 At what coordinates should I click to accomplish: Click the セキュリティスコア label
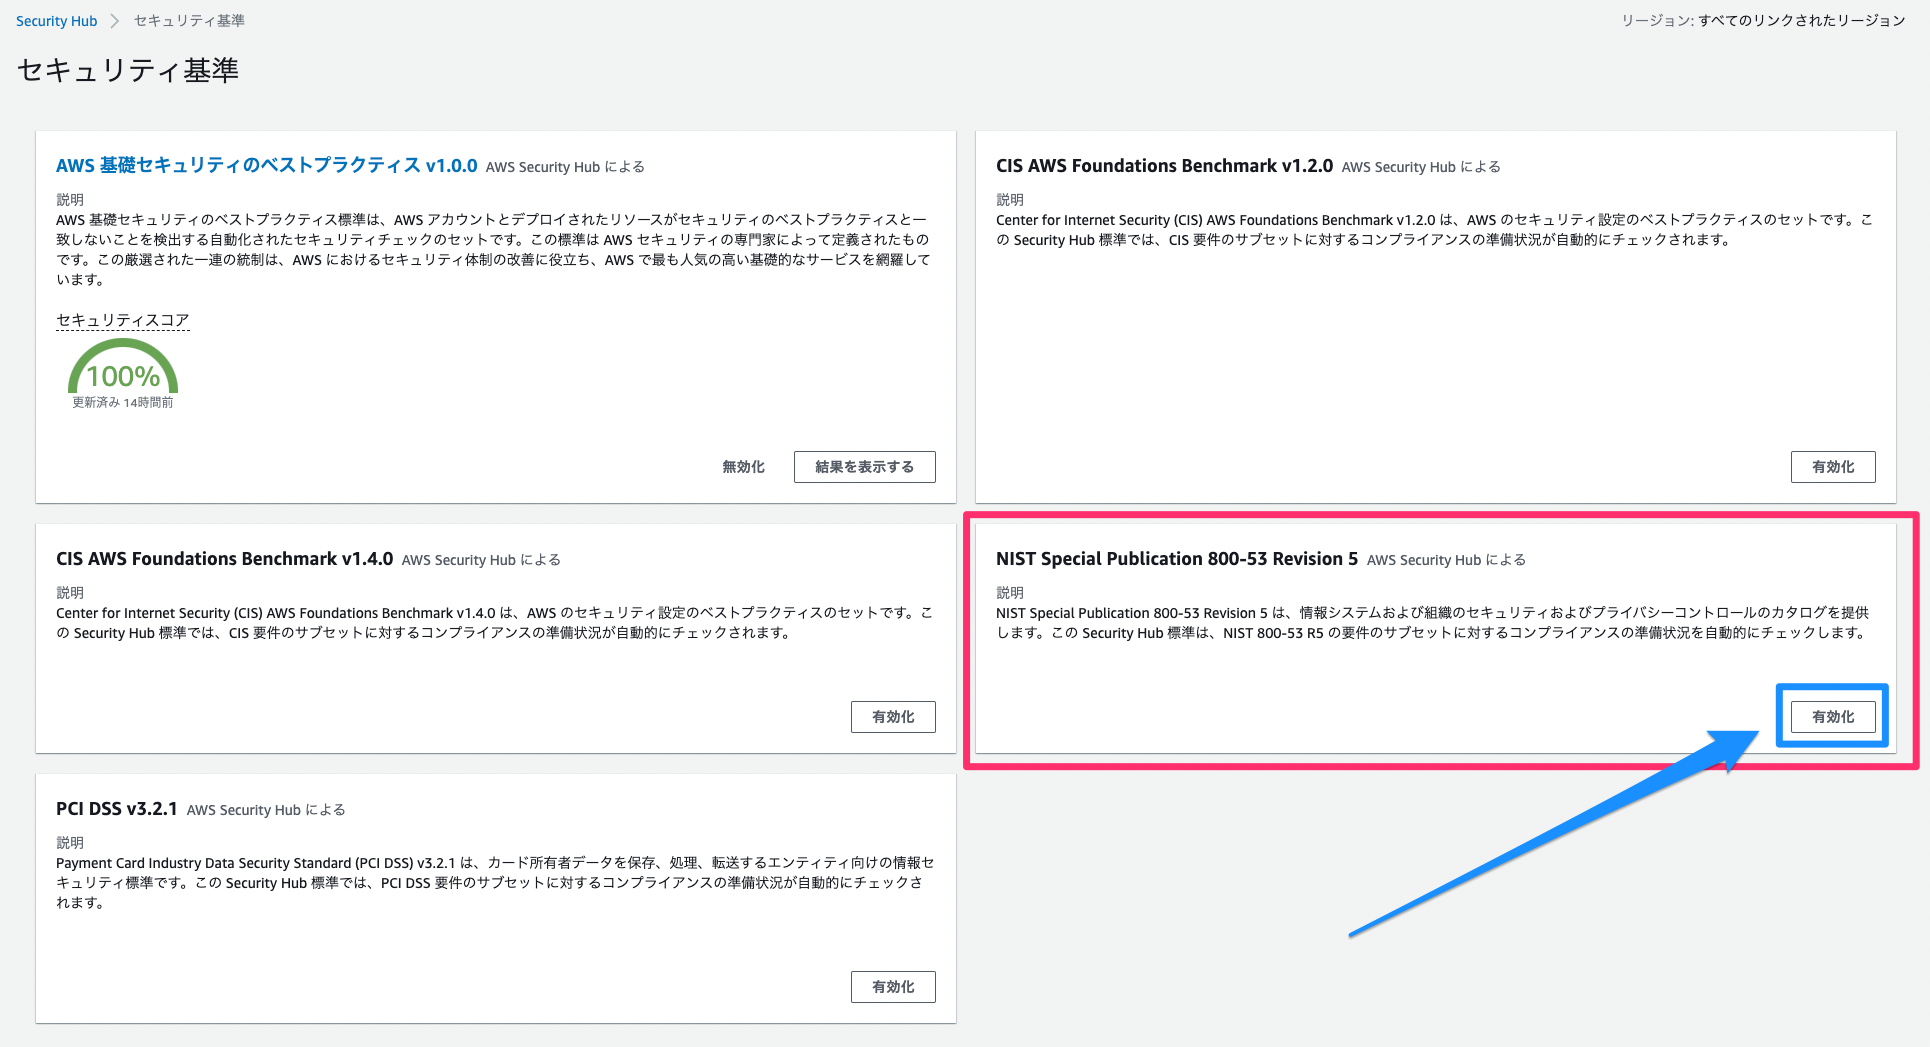[123, 320]
